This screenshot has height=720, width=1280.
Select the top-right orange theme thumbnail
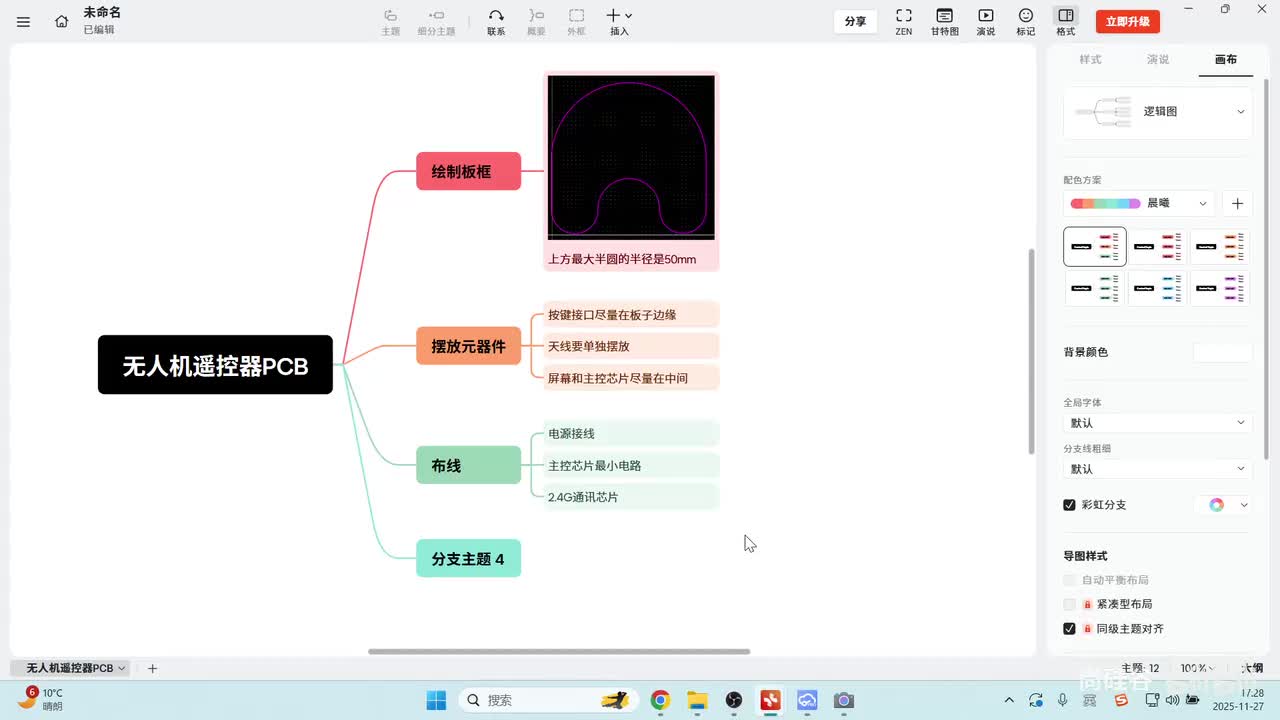click(x=1219, y=246)
